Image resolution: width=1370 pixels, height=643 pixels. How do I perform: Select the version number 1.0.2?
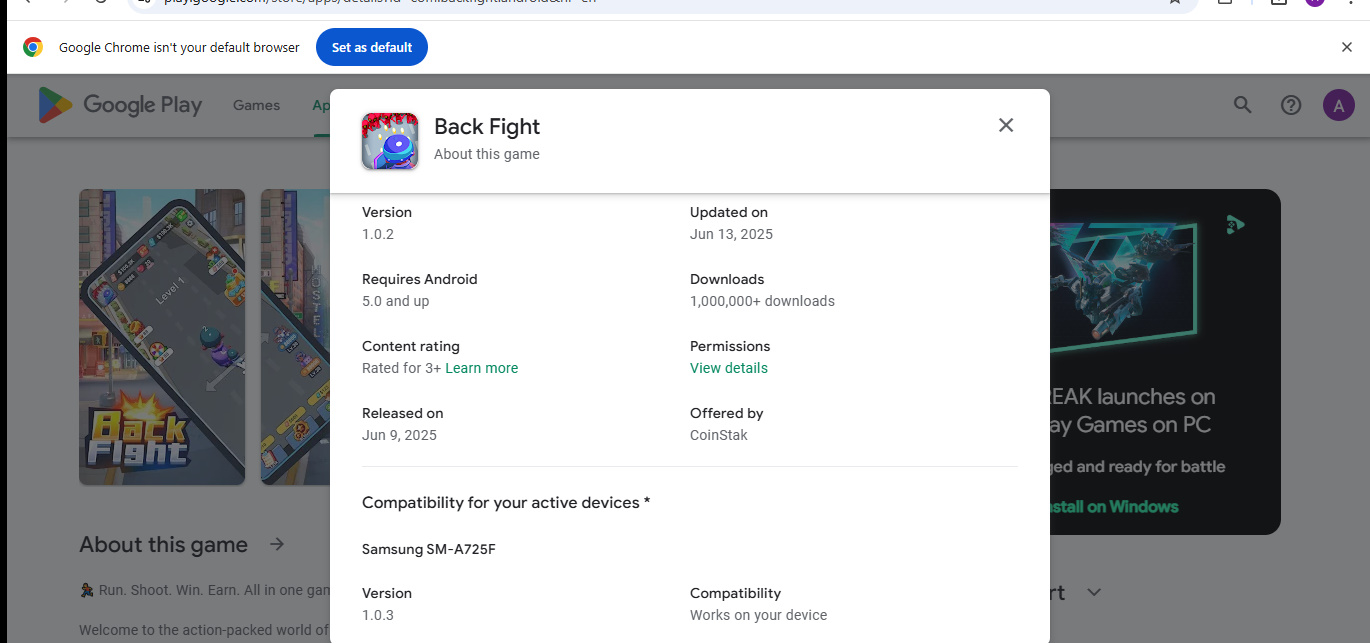pyautogui.click(x=378, y=234)
